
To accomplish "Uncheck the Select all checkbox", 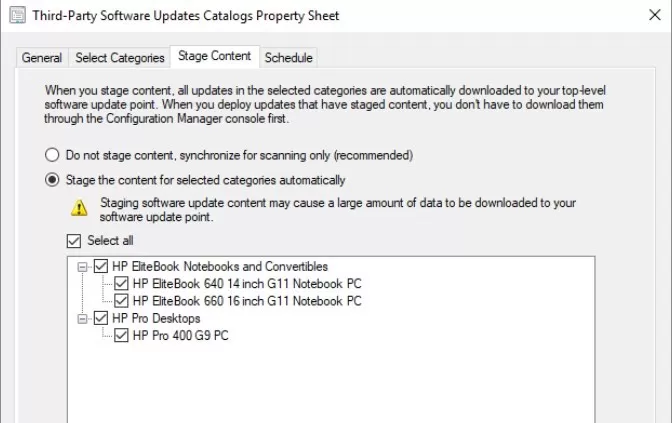I will coord(74,241).
